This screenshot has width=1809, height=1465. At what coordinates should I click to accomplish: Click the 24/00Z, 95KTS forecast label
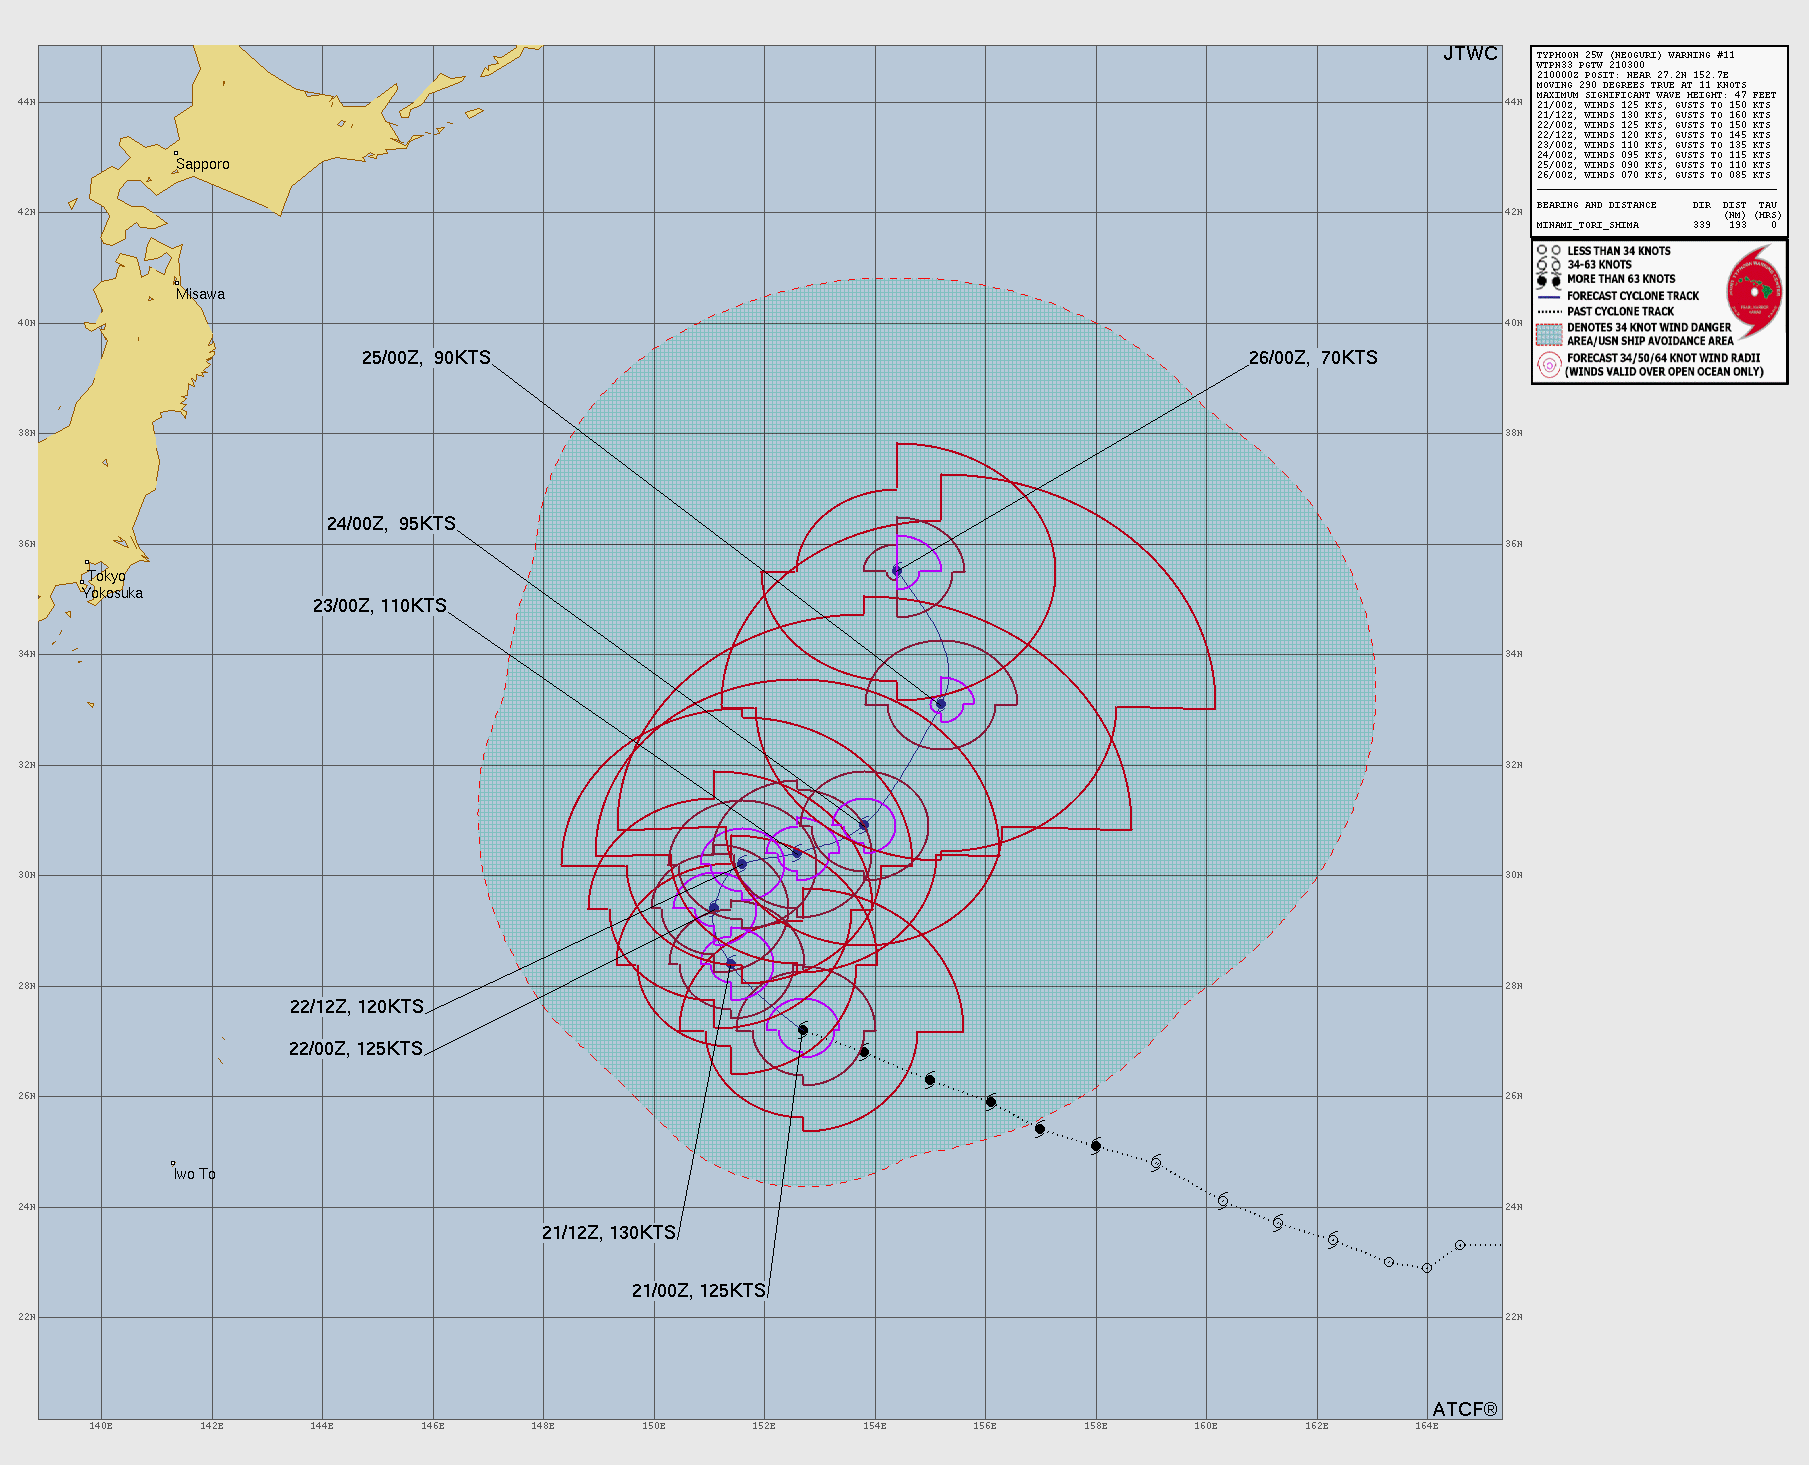pos(391,524)
